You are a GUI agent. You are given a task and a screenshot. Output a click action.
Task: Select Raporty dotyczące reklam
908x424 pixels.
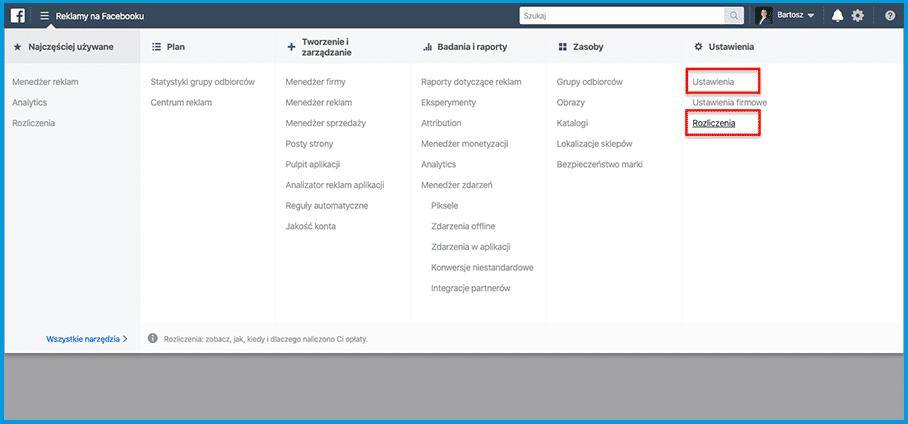pos(471,82)
